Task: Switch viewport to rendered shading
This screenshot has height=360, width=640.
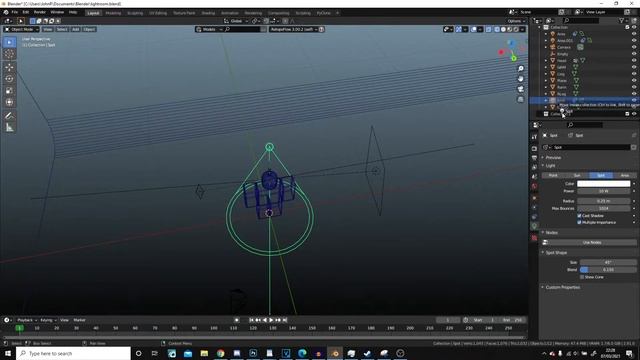Action: 516,29
